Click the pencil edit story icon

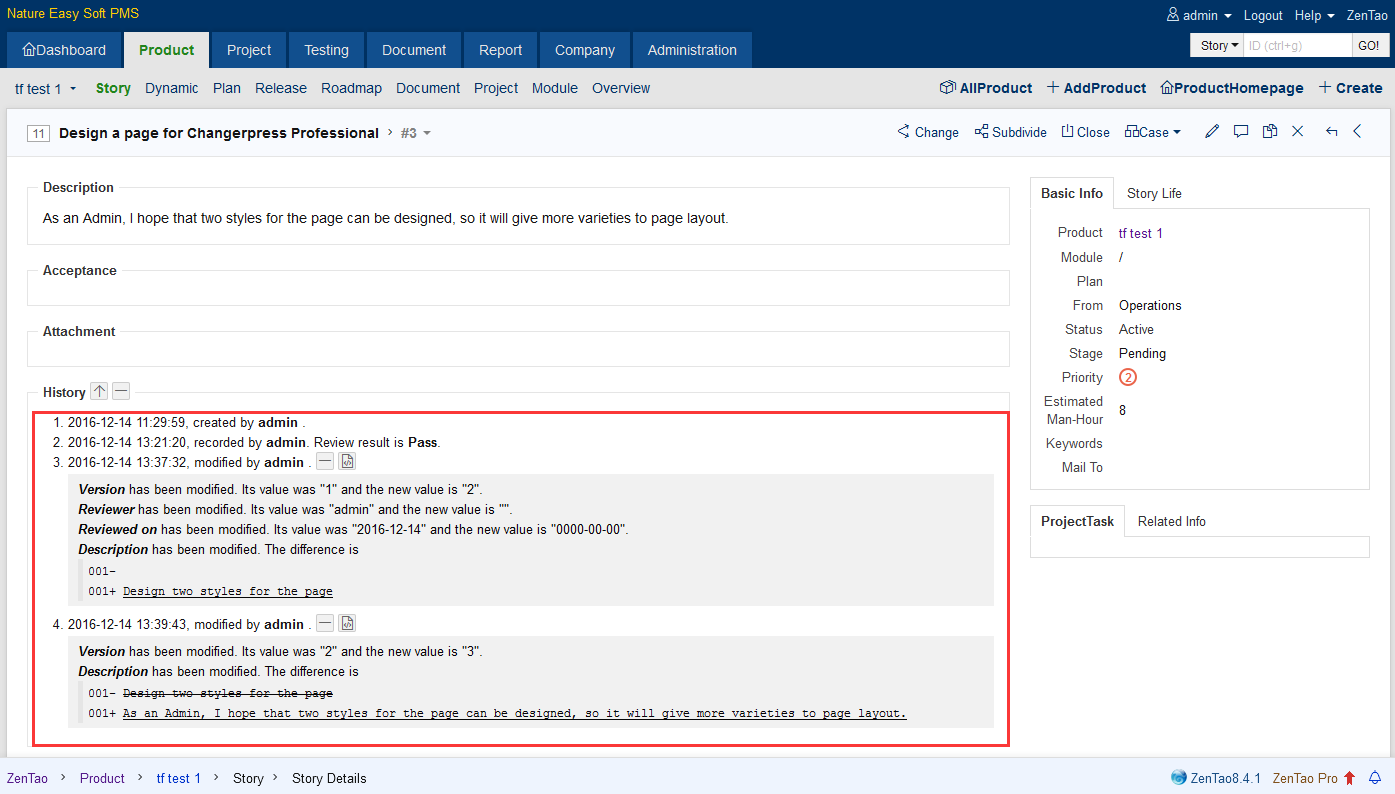pyautogui.click(x=1212, y=132)
